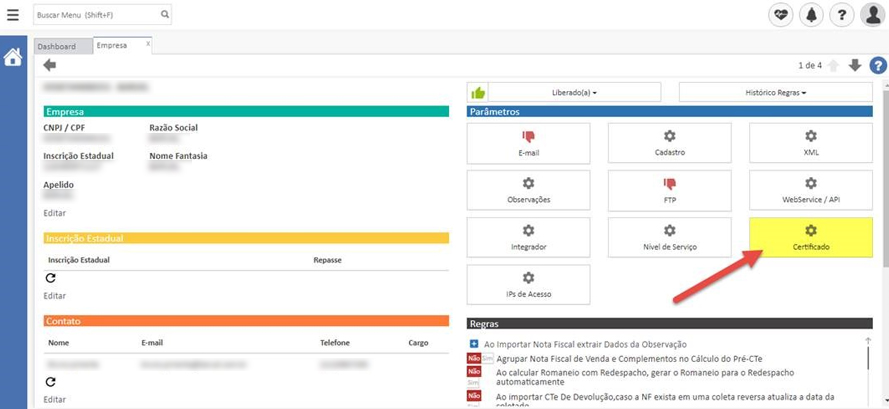
Task: Open the notifications bell
Action: coord(811,16)
